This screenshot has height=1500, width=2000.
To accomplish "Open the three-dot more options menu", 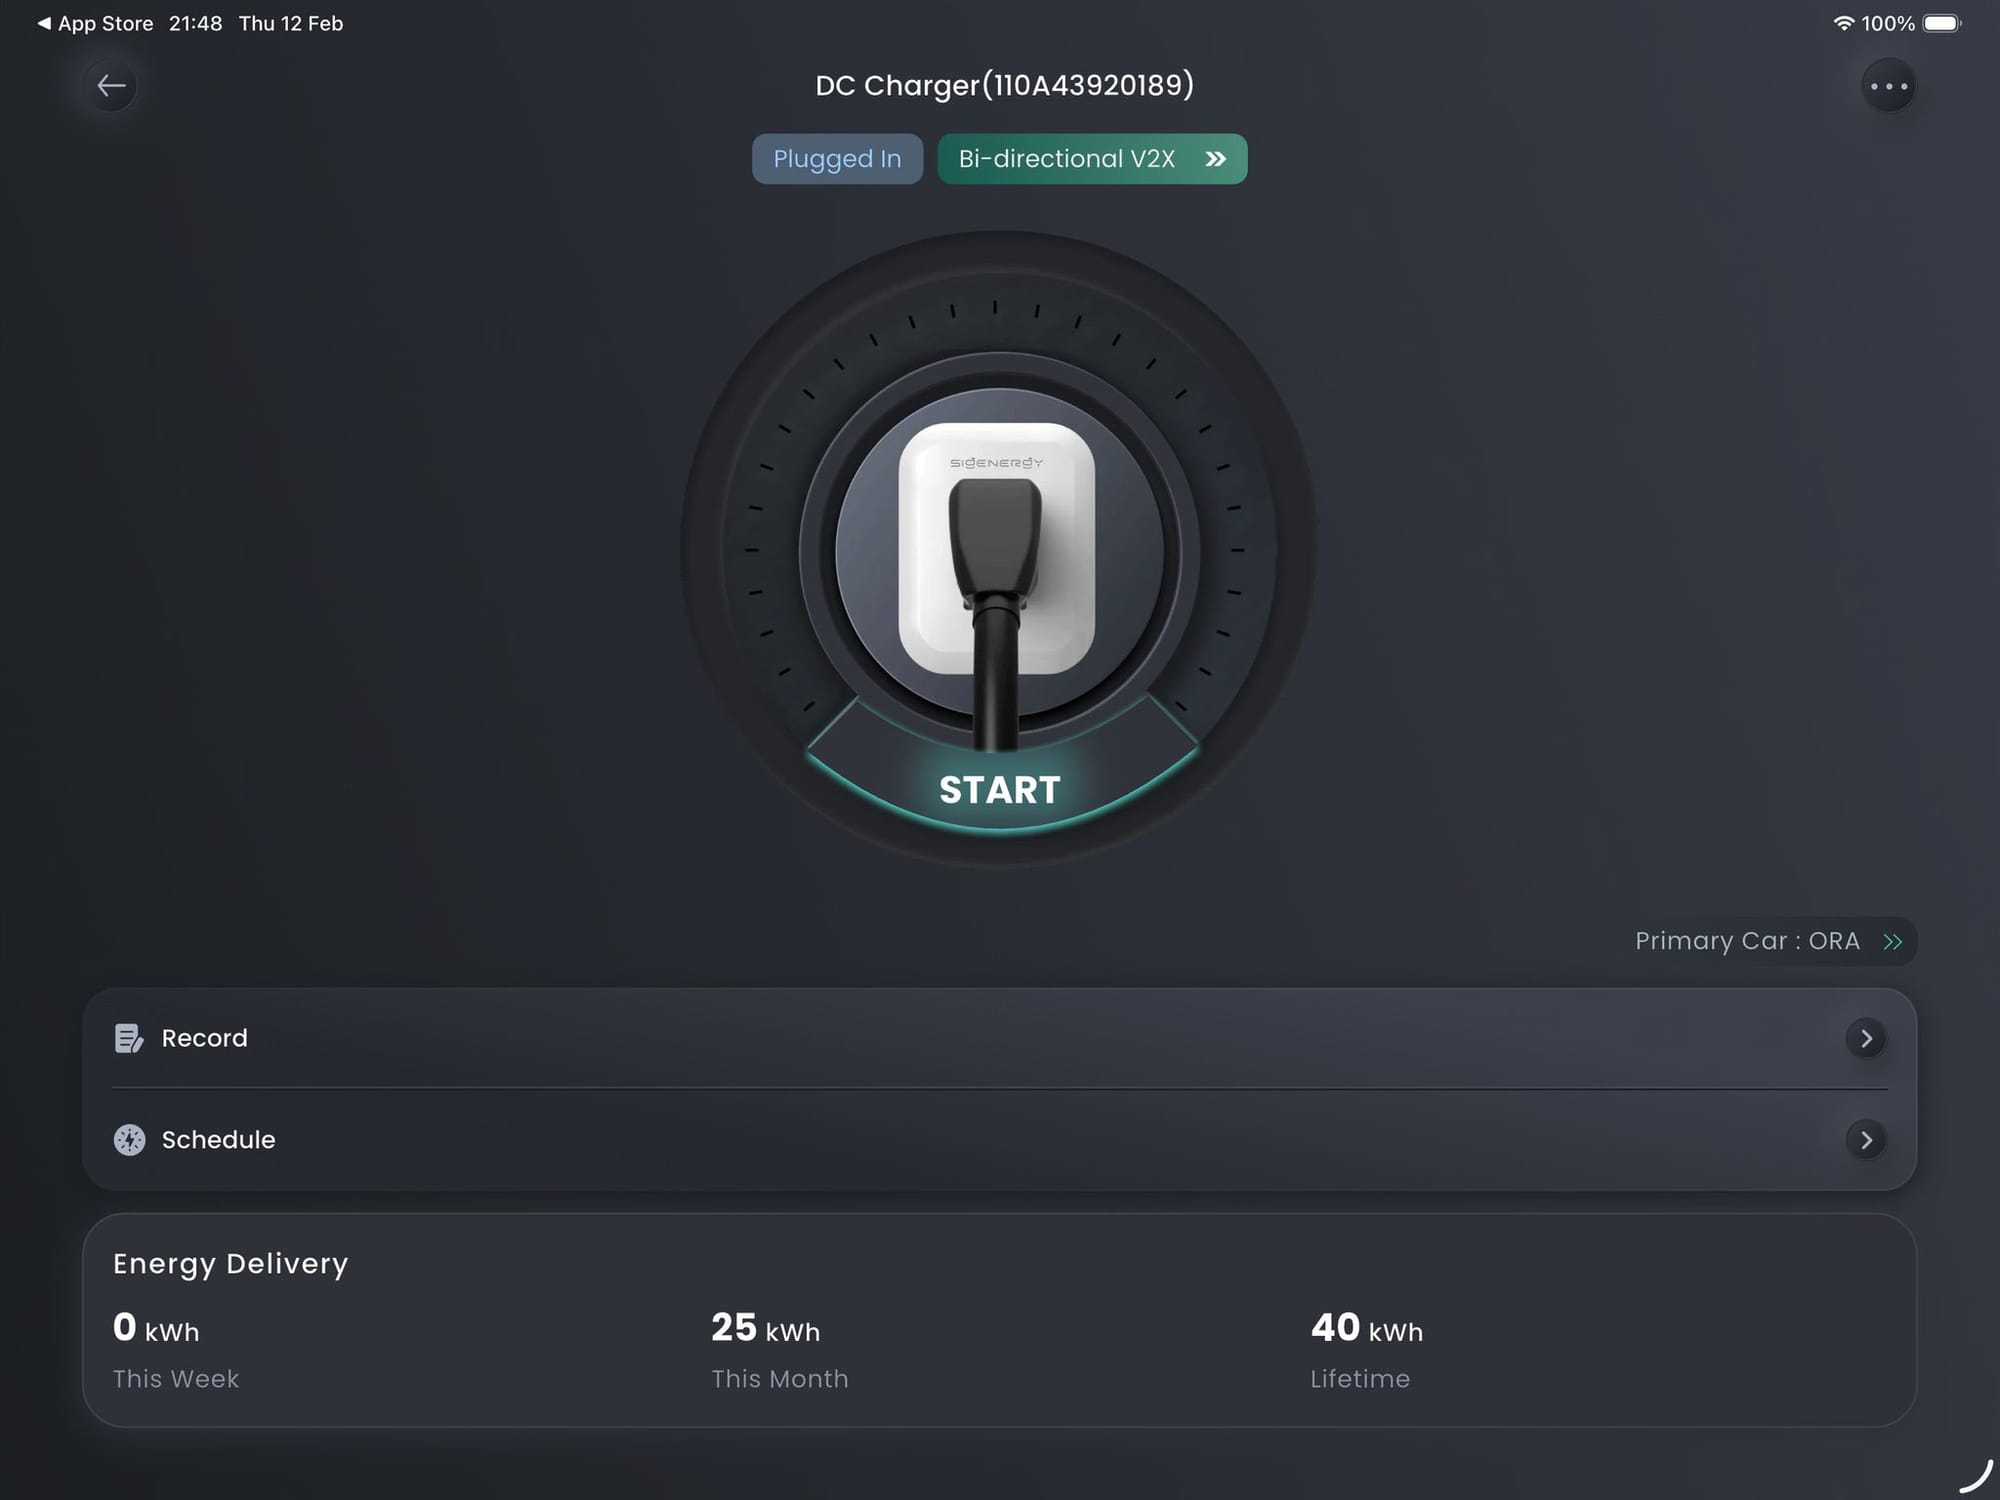I will [1888, 86].
